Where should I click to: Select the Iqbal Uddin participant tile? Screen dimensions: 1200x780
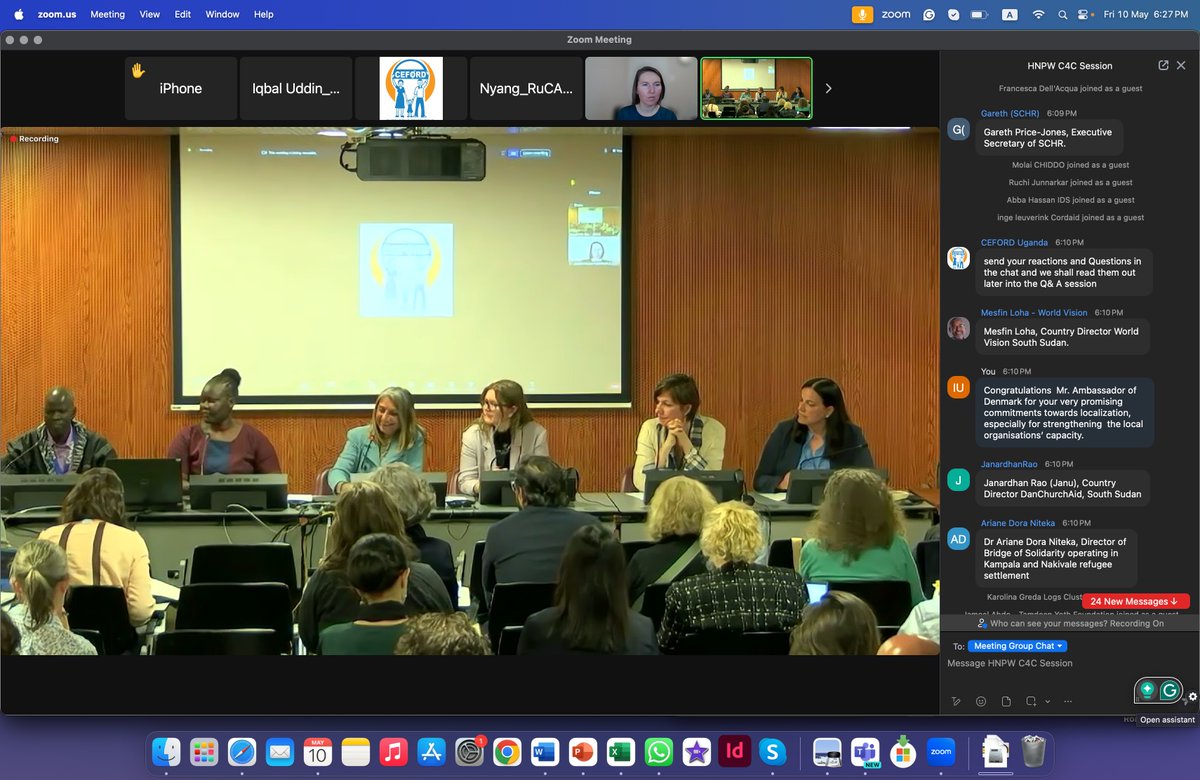coord(296,88)
